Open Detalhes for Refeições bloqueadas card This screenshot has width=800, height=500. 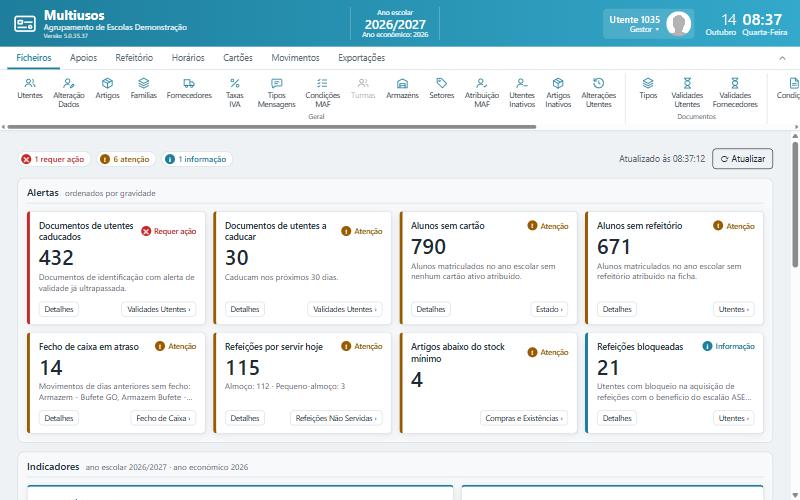point(617,418)
